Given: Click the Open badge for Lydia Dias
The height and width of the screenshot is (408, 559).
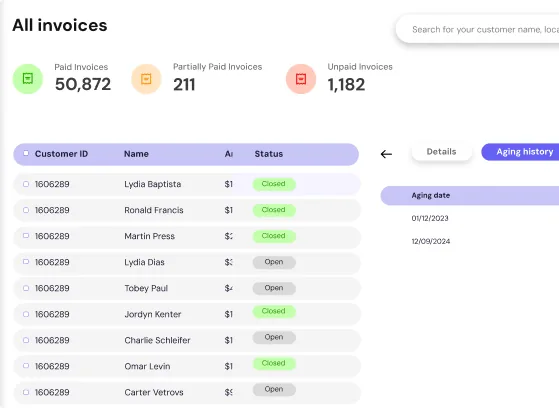Looking at the screenshot, I should click(274, 262).
